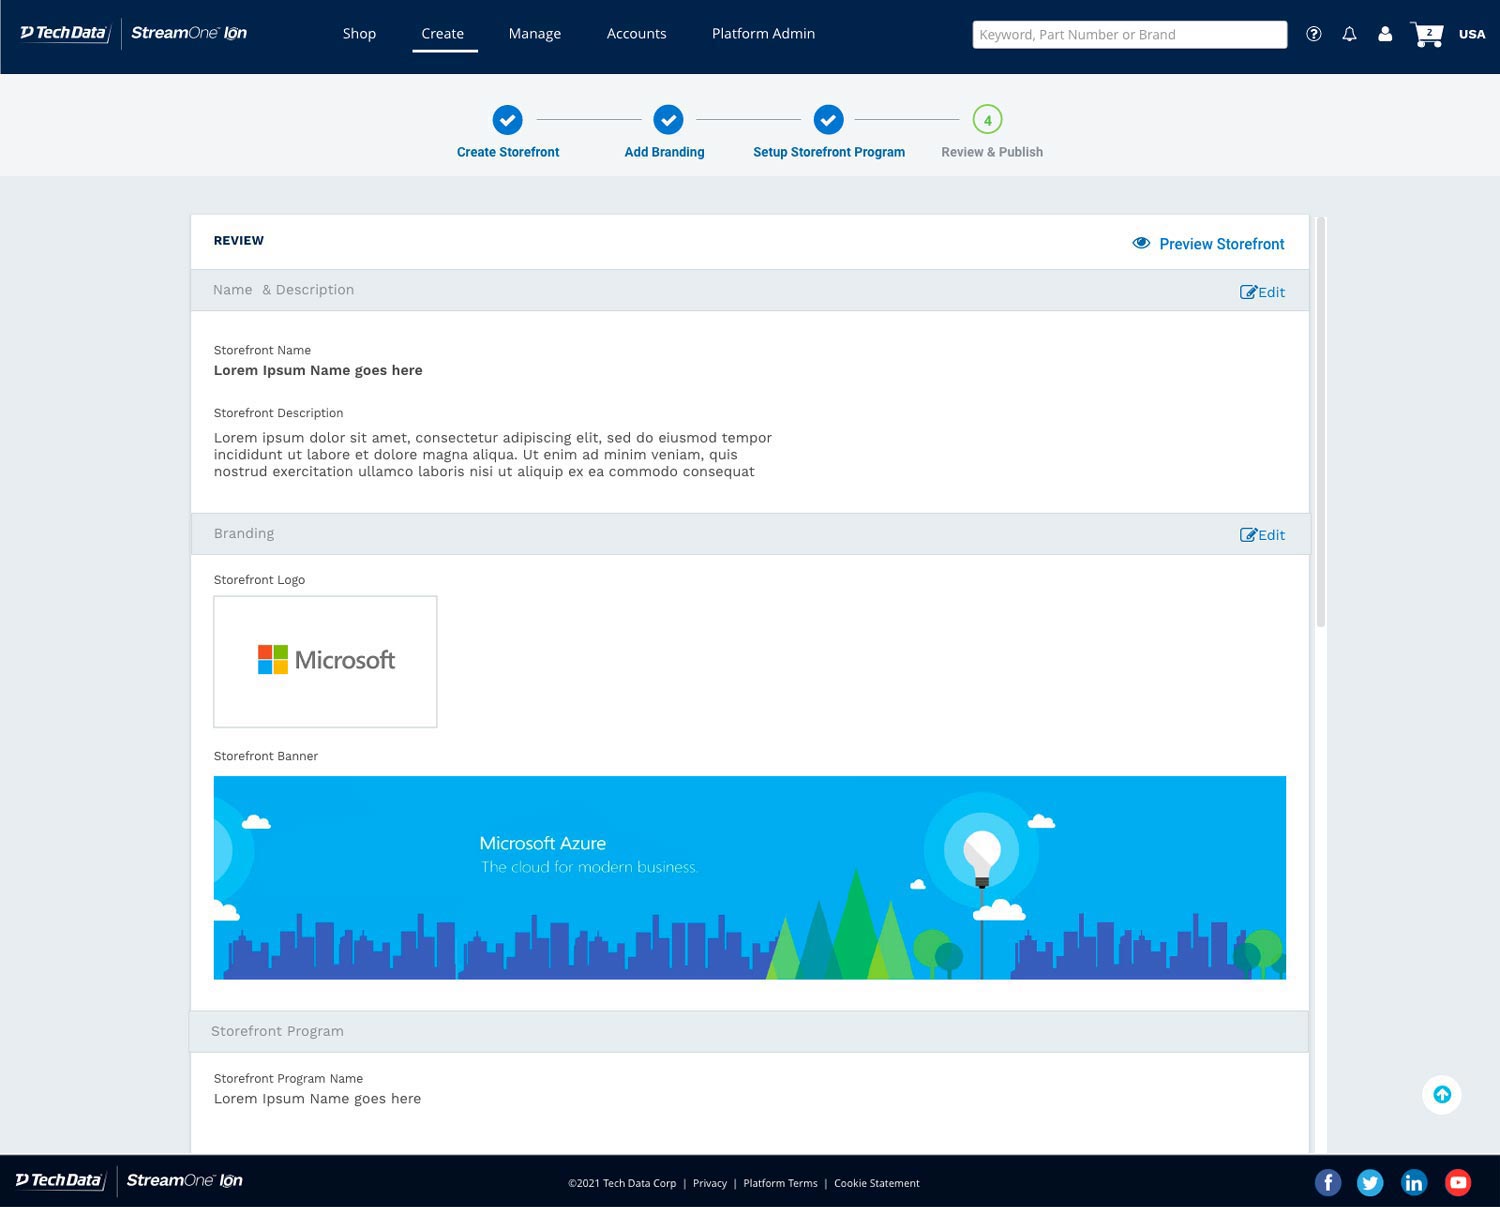Click the scroll-to-top arrow button

(1441, 1095)
